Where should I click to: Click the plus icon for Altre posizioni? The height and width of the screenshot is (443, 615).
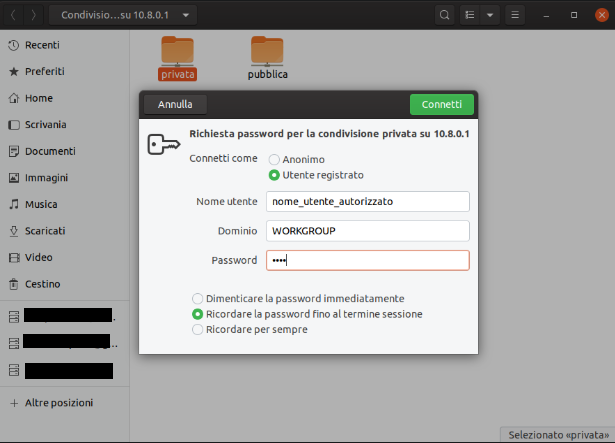pos(14,403)
